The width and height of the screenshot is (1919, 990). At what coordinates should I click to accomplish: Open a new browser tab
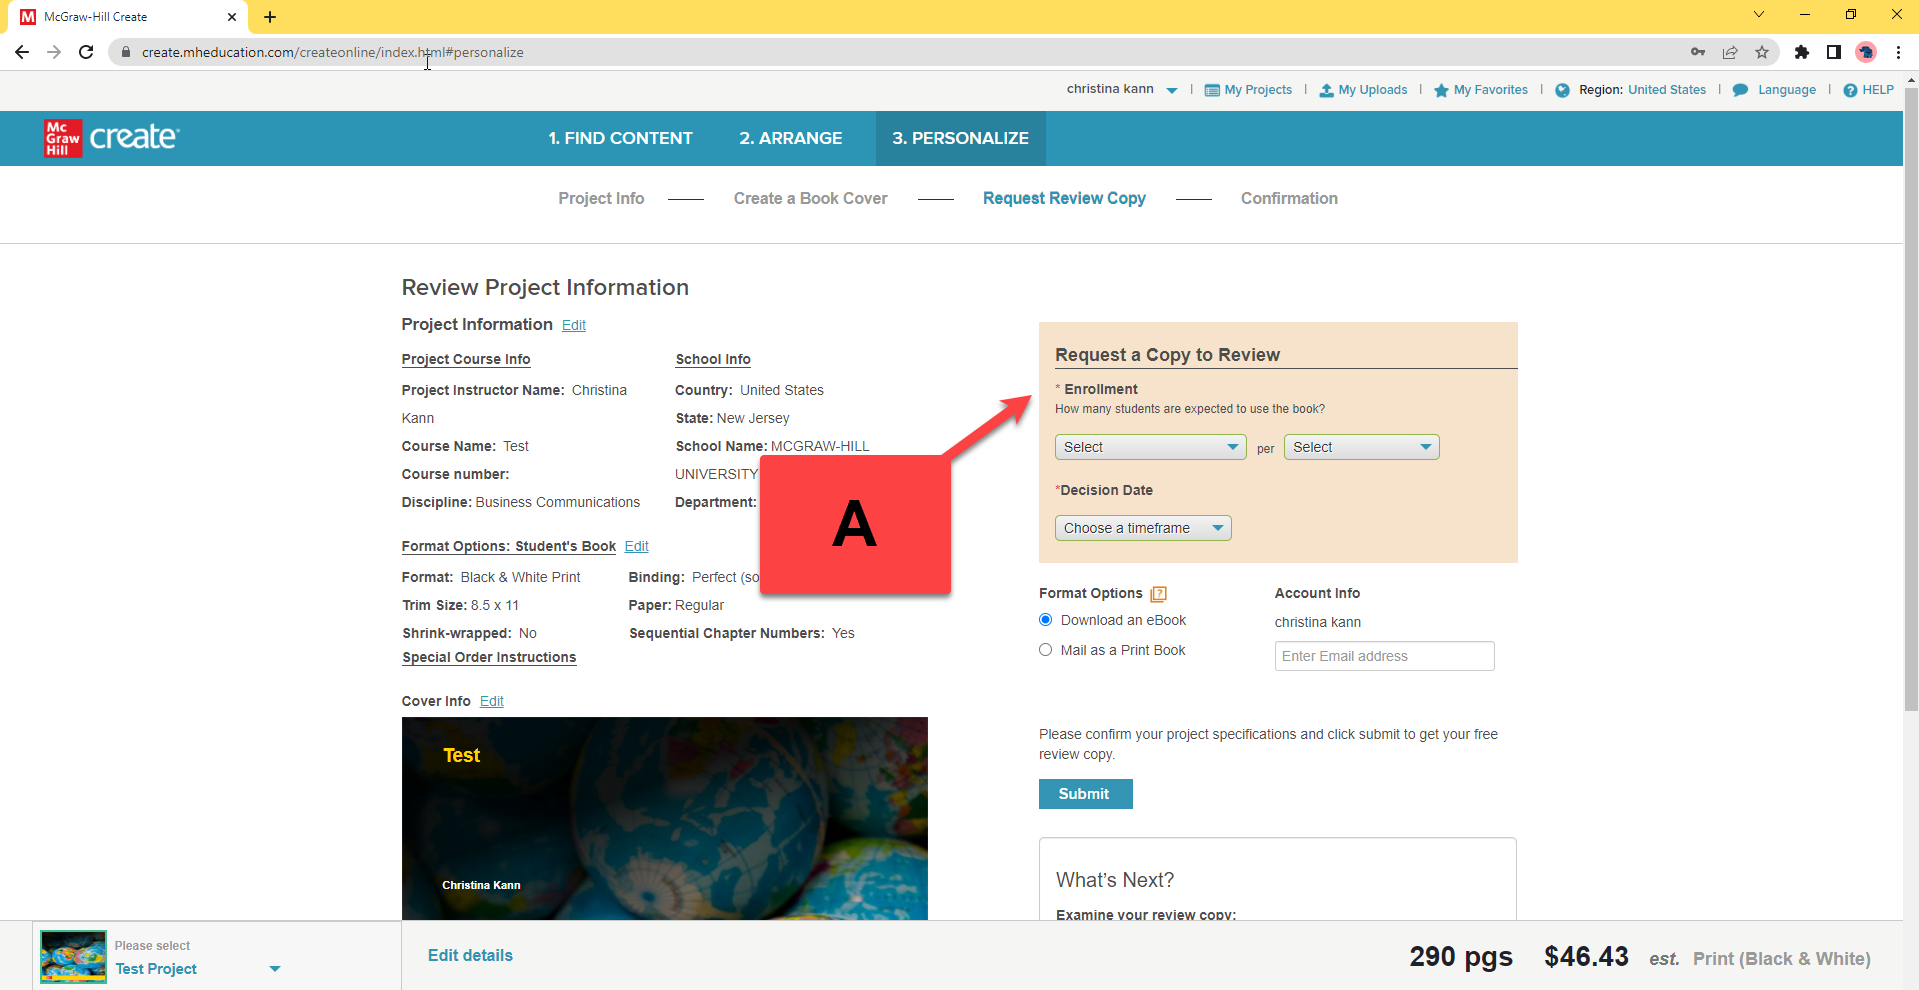(x=270, y=17)
